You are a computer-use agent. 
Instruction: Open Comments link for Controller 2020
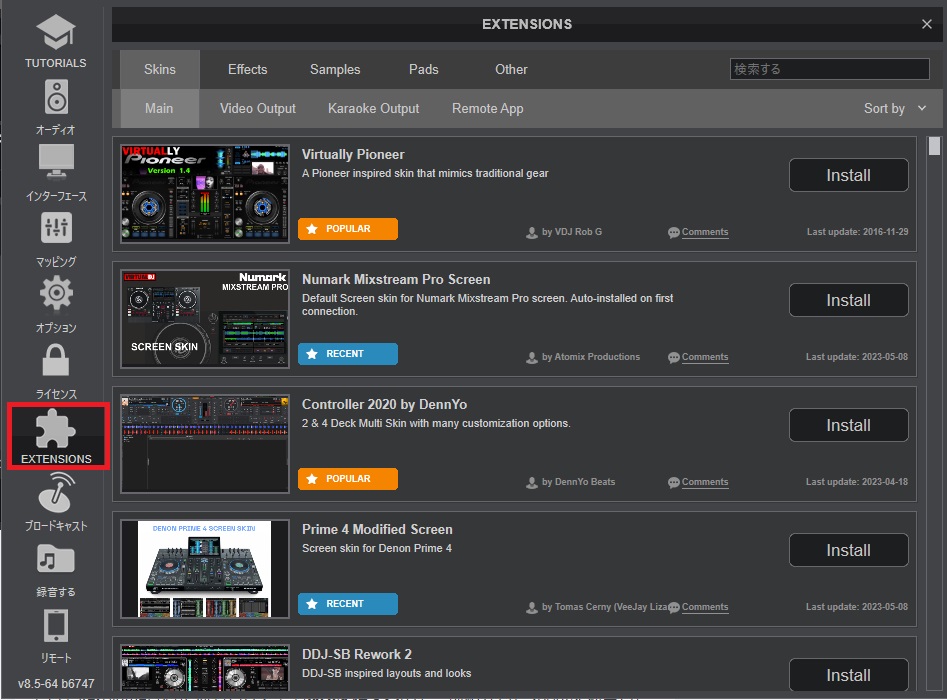(705, 482)
